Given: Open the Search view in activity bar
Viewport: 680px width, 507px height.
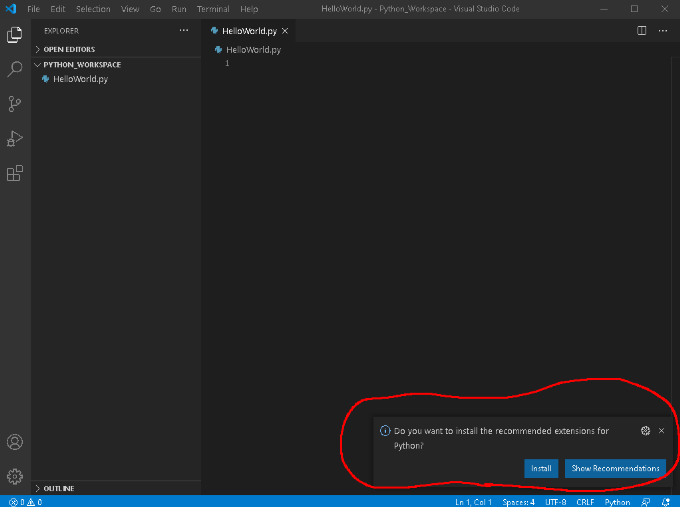Looking at the screenshot, I should tap(15, 69).
